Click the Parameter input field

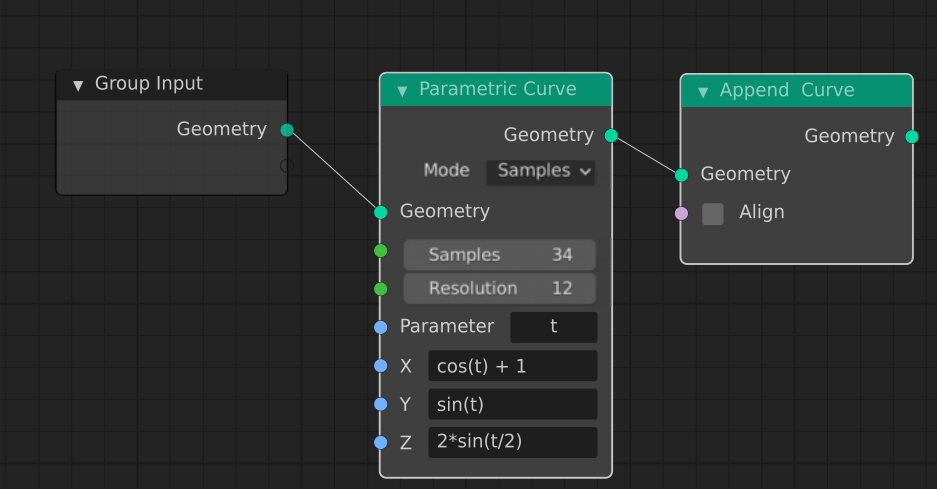coord(553,327)
